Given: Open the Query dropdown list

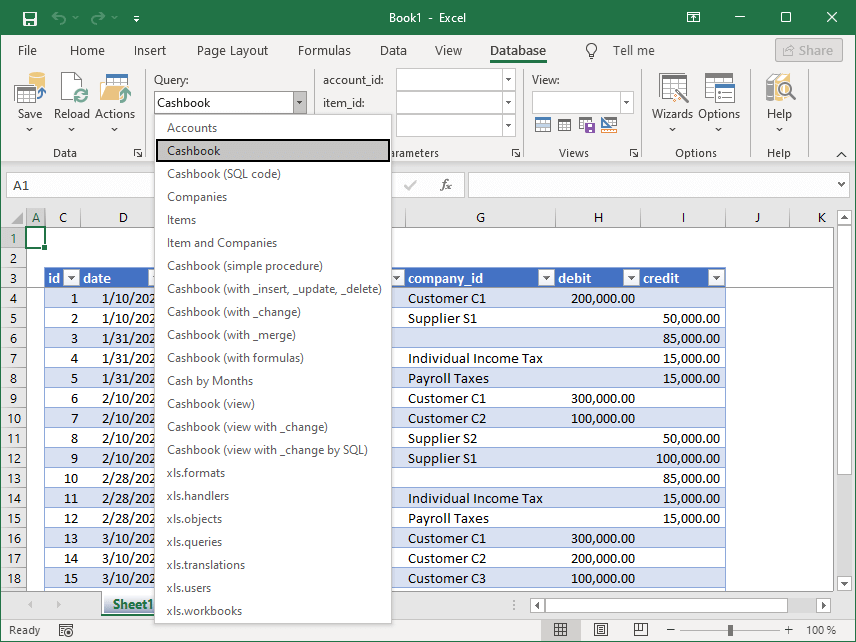Looking at the screenshot, I should [298, 102].
